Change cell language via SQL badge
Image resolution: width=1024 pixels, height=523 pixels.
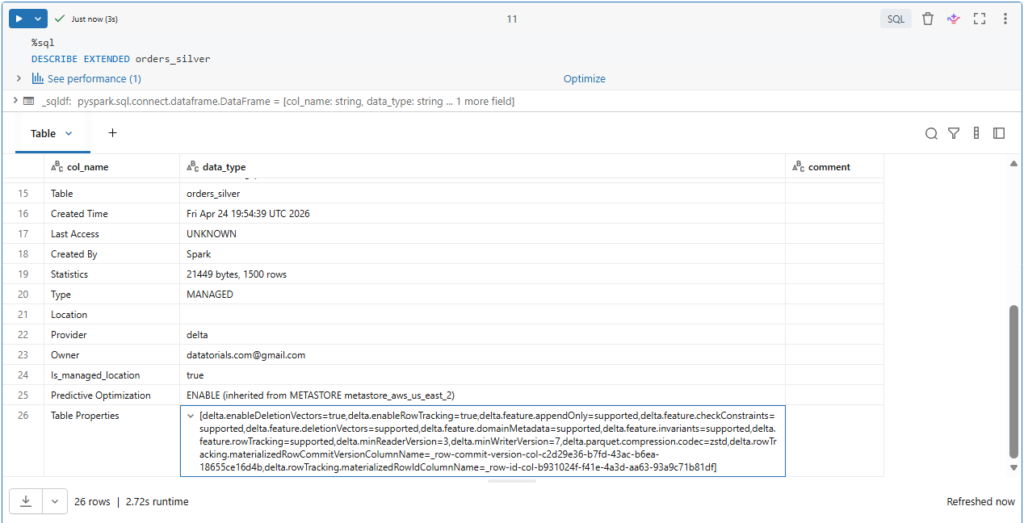(x=895, y=19)
